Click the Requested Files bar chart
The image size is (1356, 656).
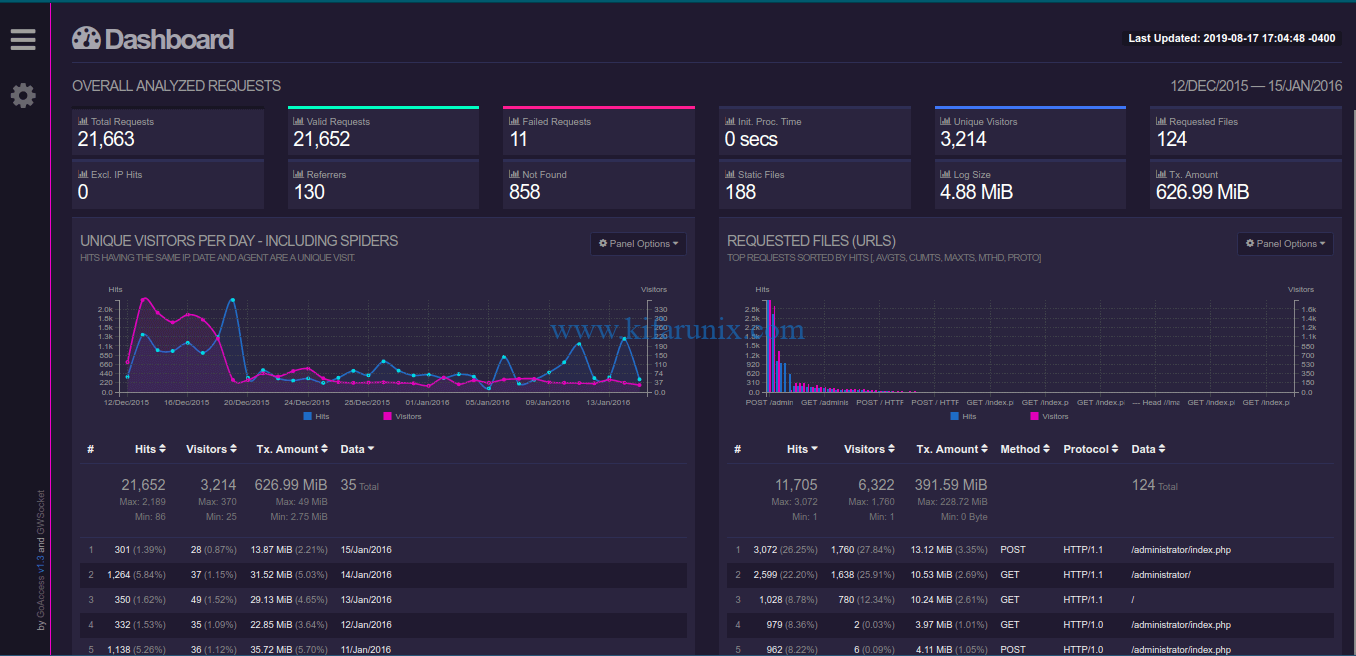tap(1031, 345)
